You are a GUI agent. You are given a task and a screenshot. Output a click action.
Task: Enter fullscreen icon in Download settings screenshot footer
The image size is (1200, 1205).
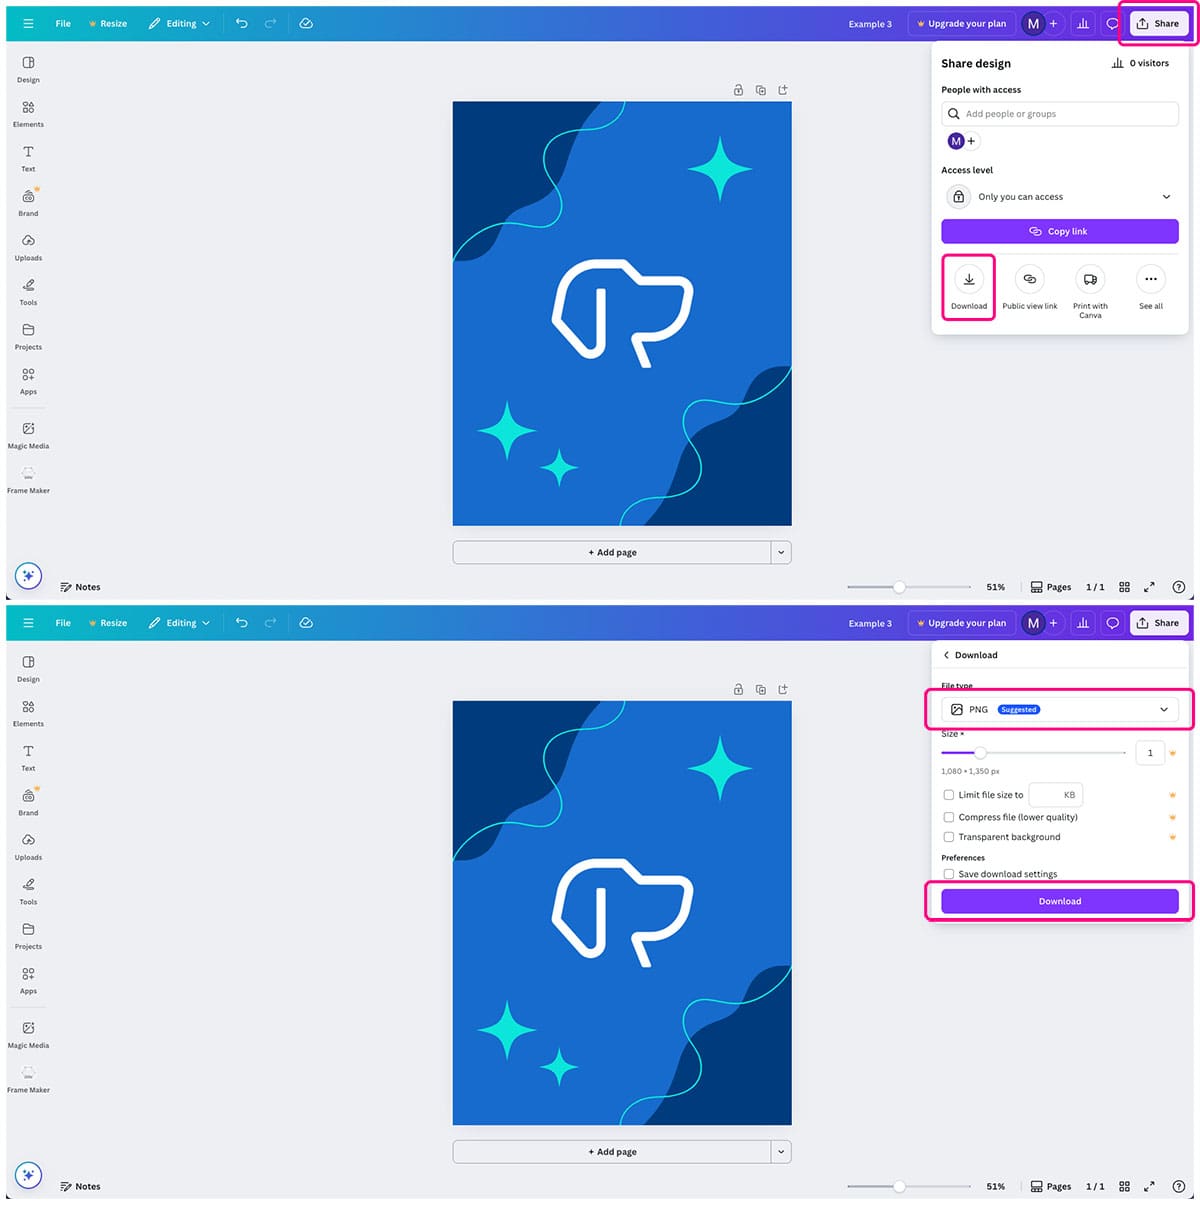point(1149,1186)
